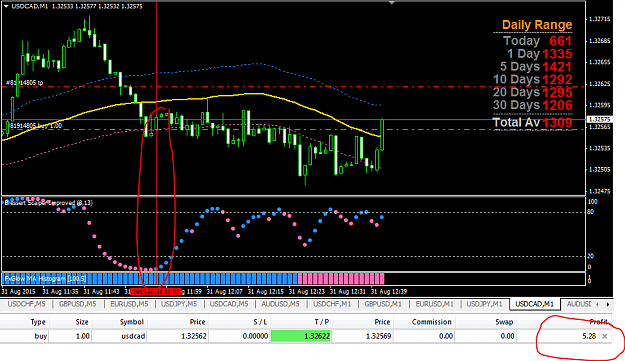Open the USDJPY,M1 chart tab

pyautogui.click(x=484, y=304)
